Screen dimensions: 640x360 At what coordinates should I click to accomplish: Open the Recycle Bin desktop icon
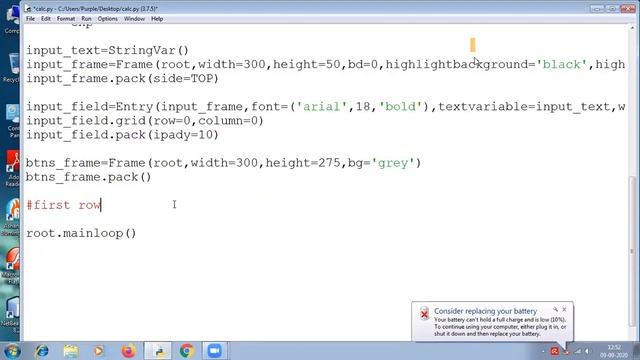(x=12, y=67)
